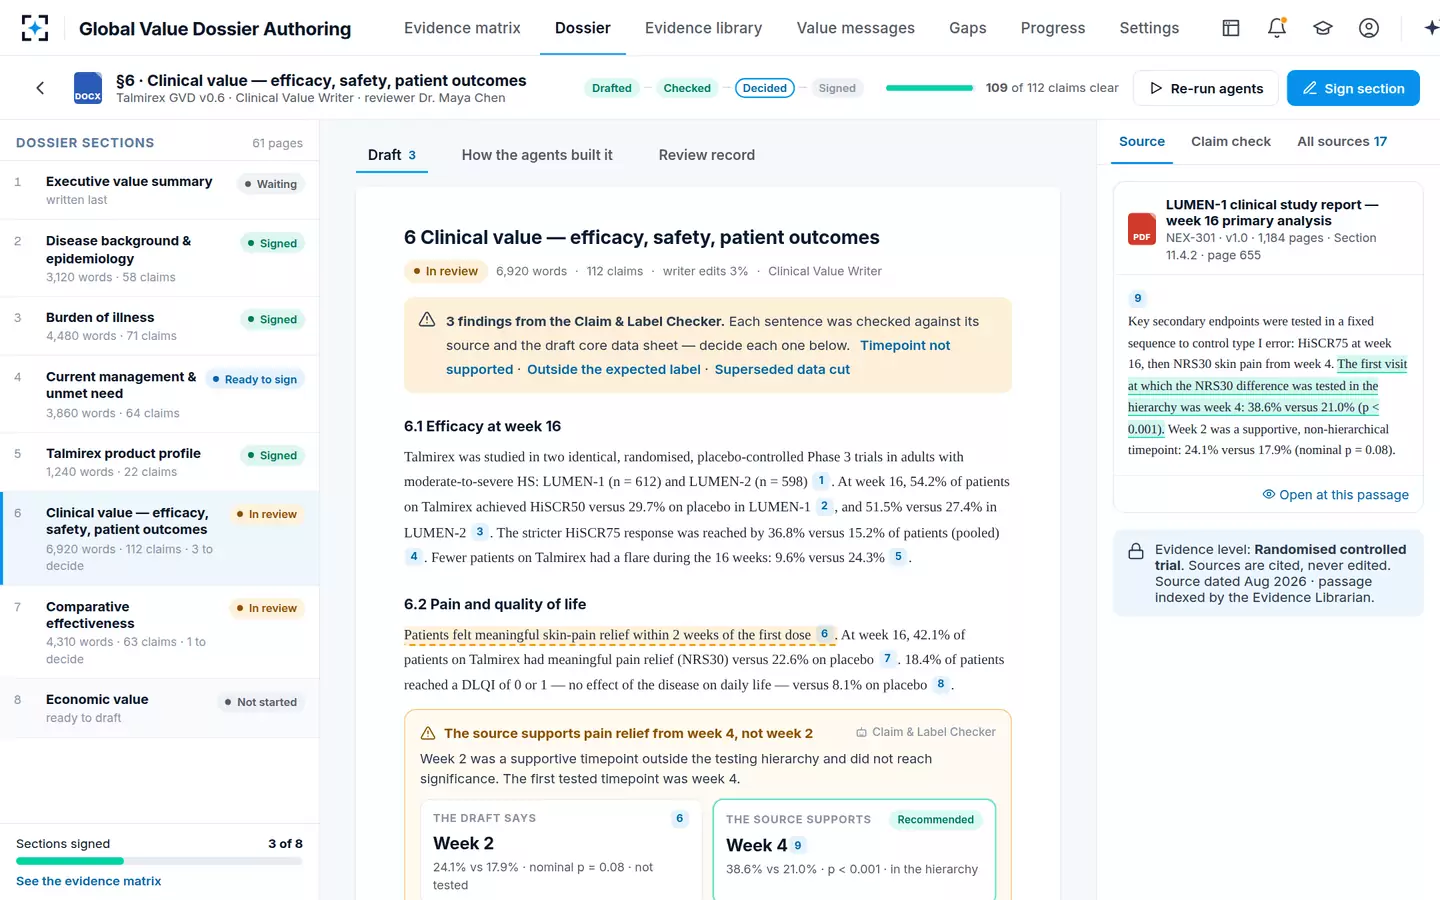
Task: Switch to Evidence matrix tab
Action: pos(462,28)
